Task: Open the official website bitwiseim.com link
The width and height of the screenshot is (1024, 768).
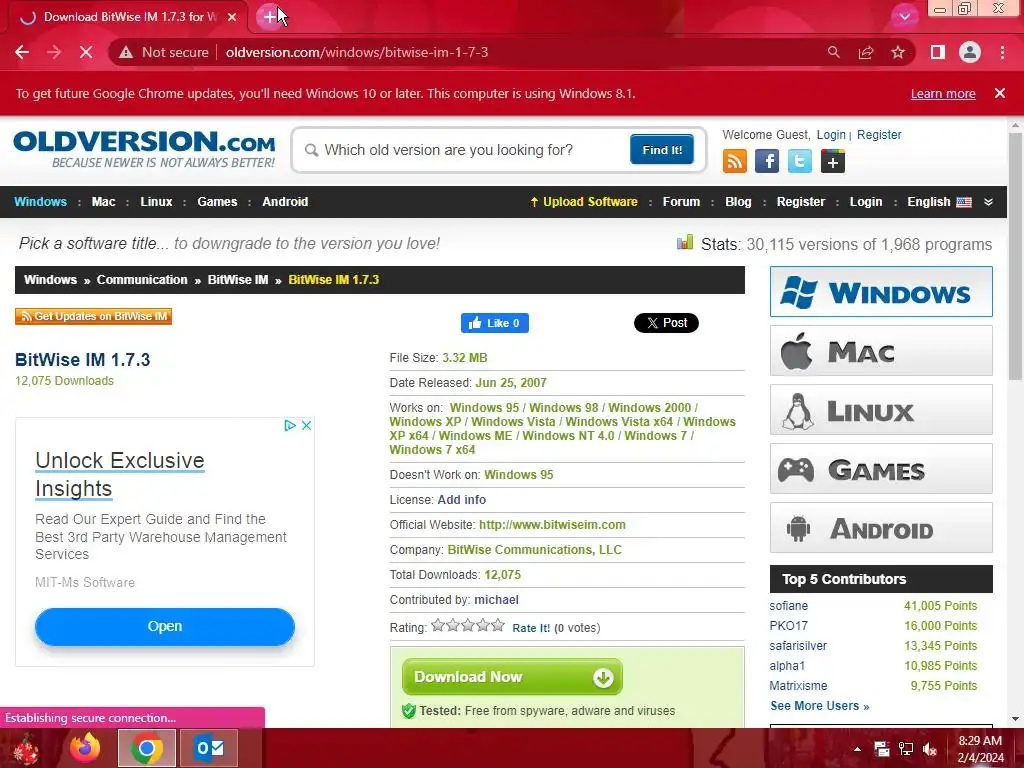Action: tap(552, 524)
